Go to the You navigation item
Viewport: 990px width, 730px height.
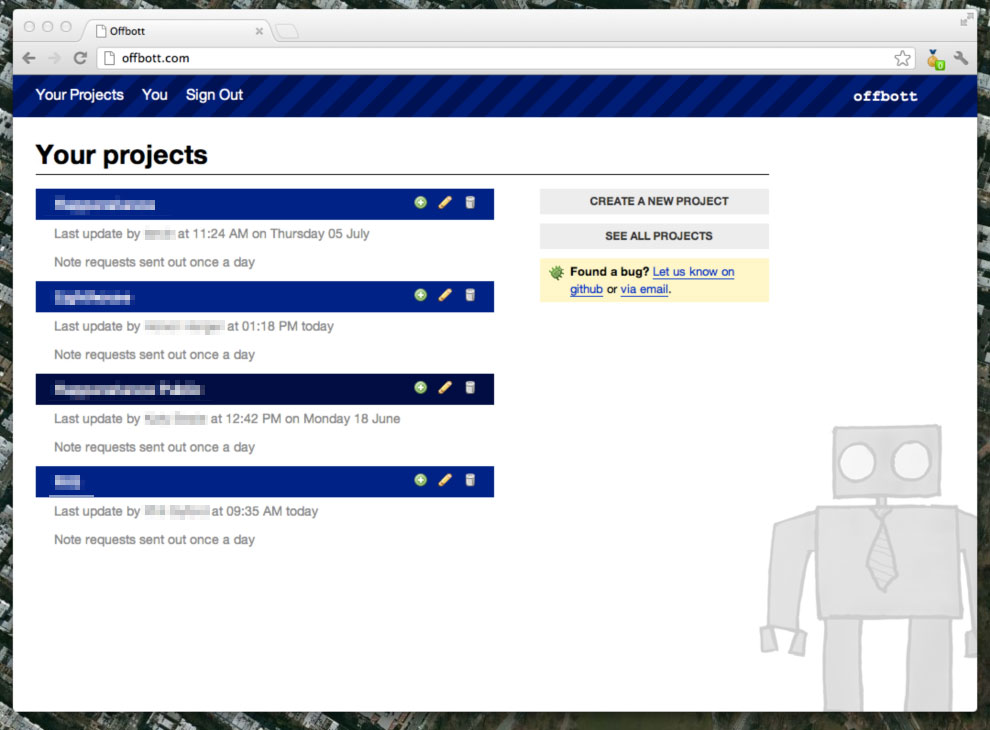(x=154, y=95)
